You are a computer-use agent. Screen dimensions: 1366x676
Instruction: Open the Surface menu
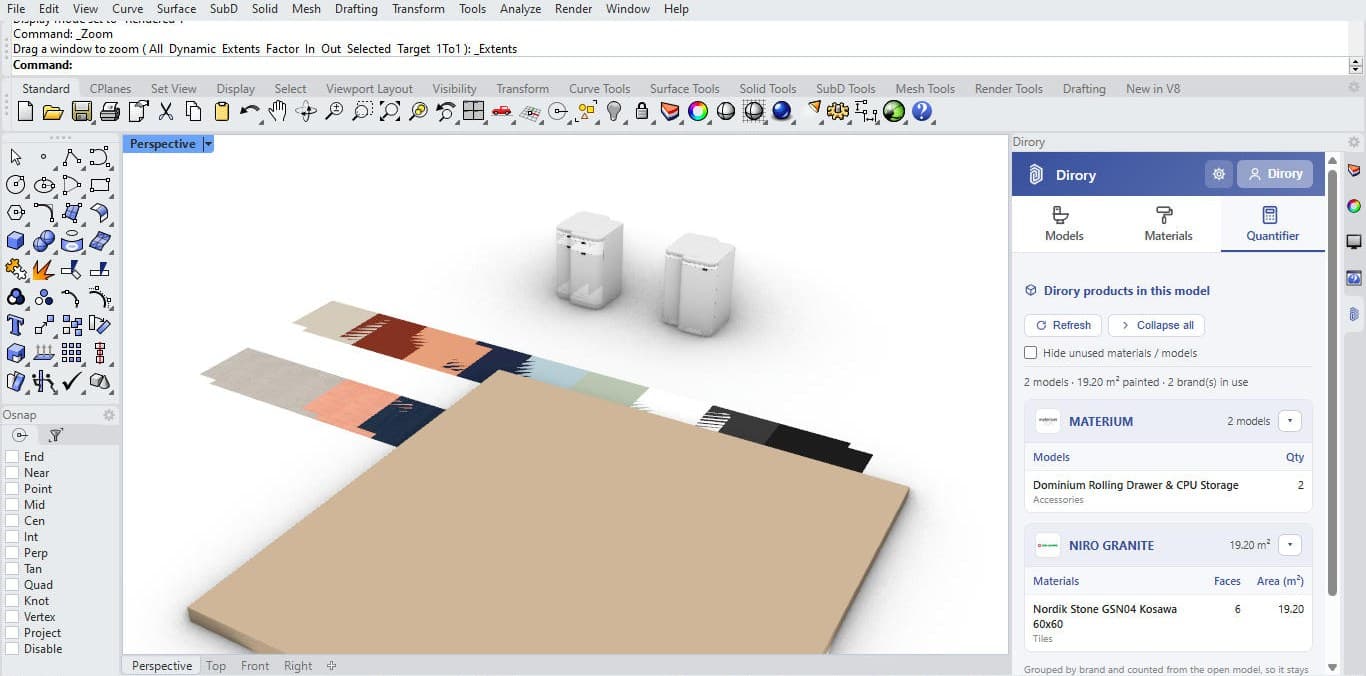[176, 9]
